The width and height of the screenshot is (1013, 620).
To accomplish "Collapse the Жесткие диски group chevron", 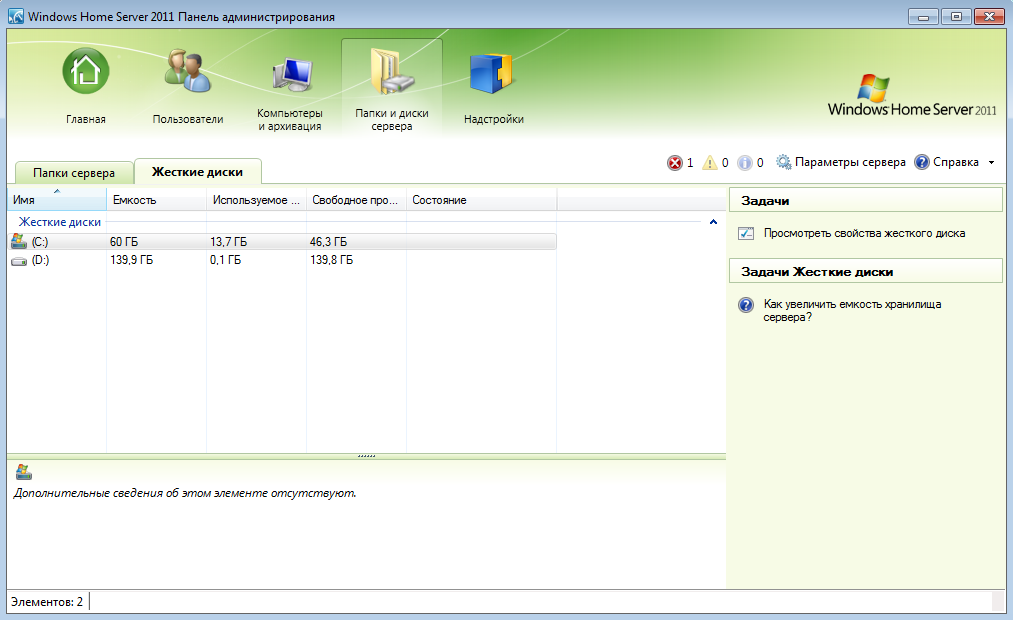I will point(713,222).
